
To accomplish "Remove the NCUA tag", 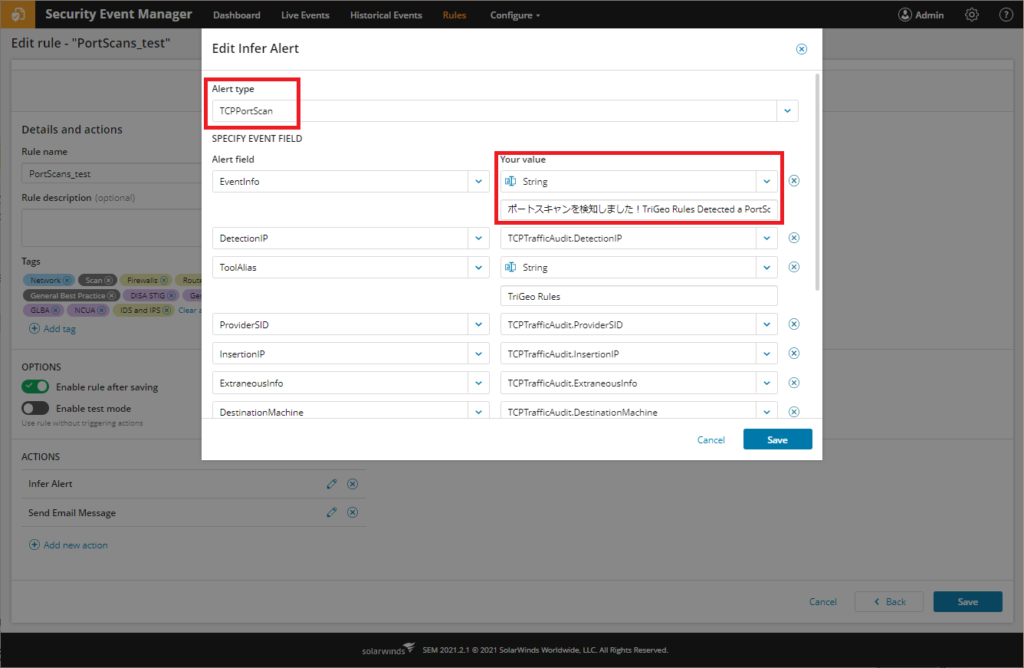I will (x=101, y=310).
